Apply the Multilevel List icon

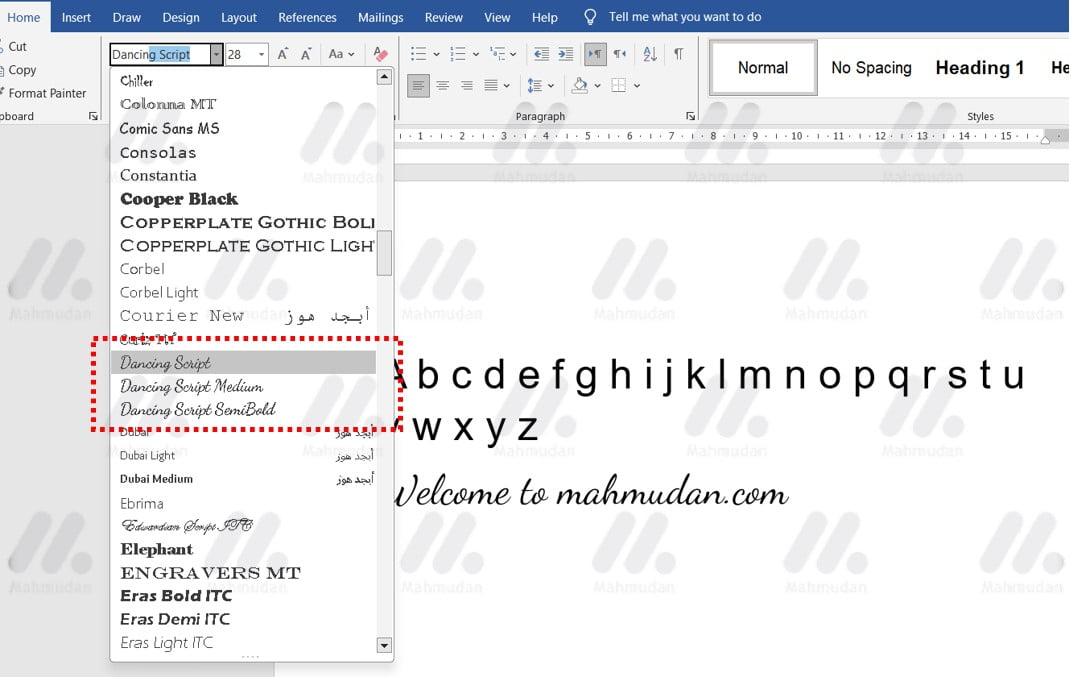click(497, 54)
